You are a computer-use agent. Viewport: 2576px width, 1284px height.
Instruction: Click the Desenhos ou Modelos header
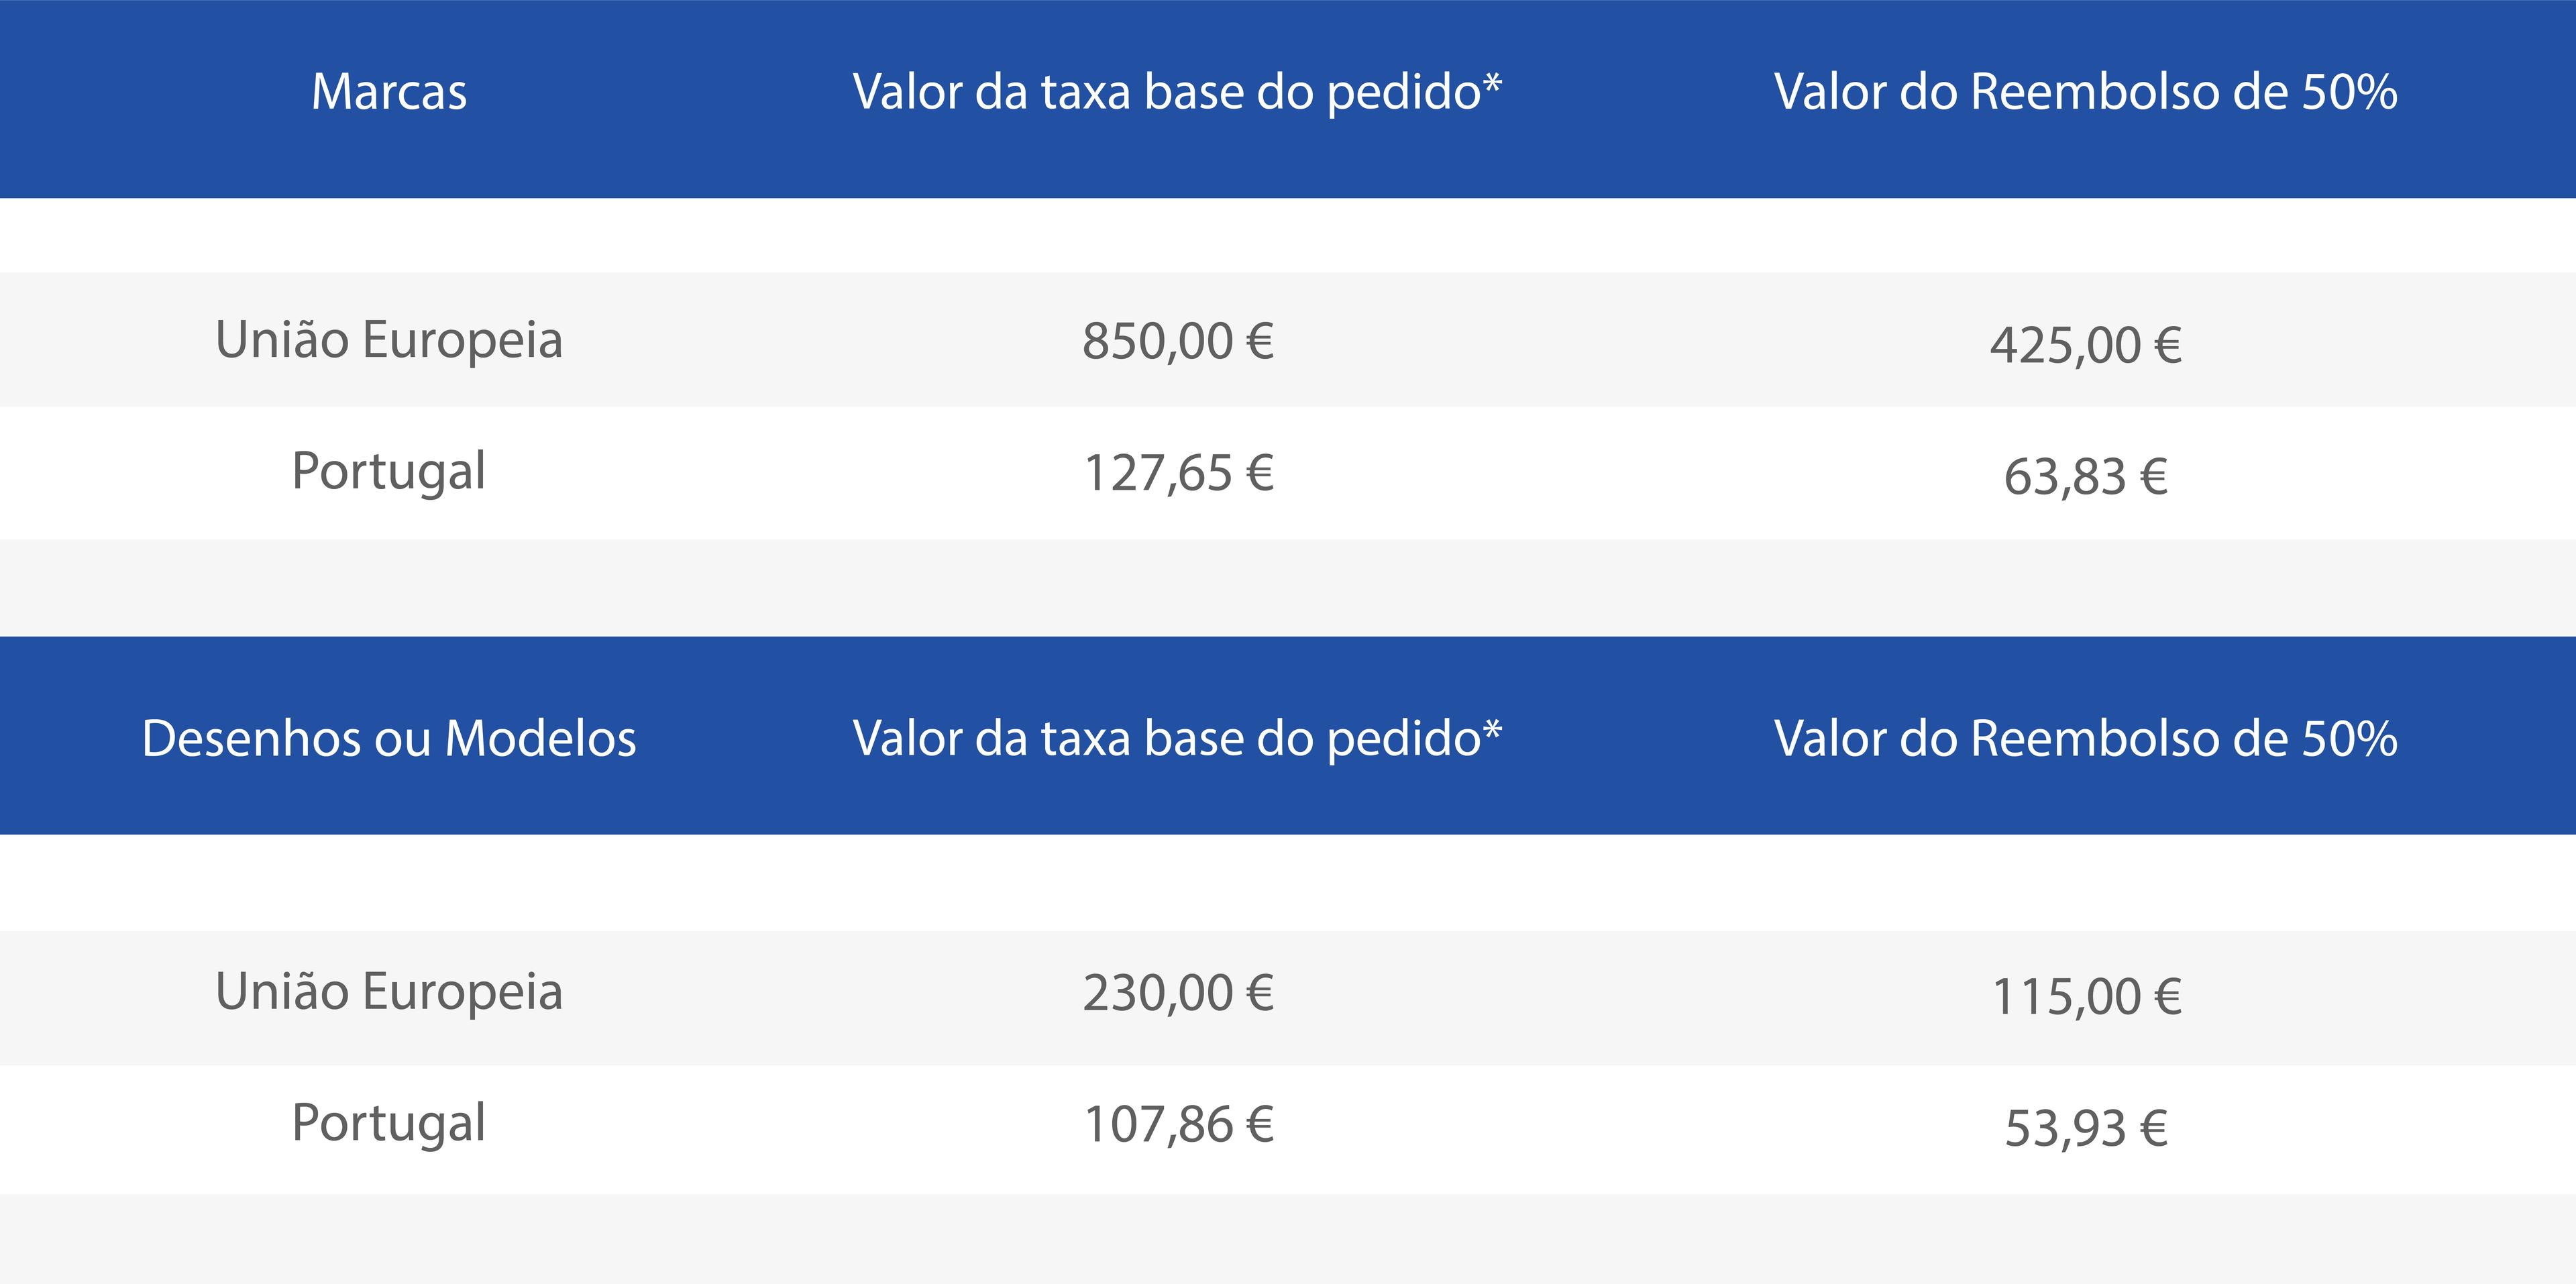[x=389, y=739]
